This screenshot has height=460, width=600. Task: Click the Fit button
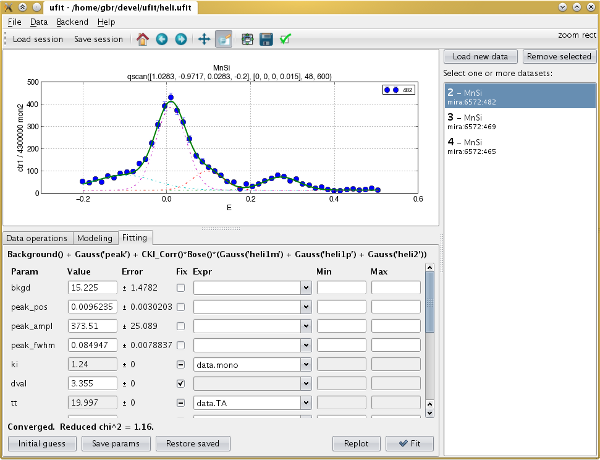point(409,444)
